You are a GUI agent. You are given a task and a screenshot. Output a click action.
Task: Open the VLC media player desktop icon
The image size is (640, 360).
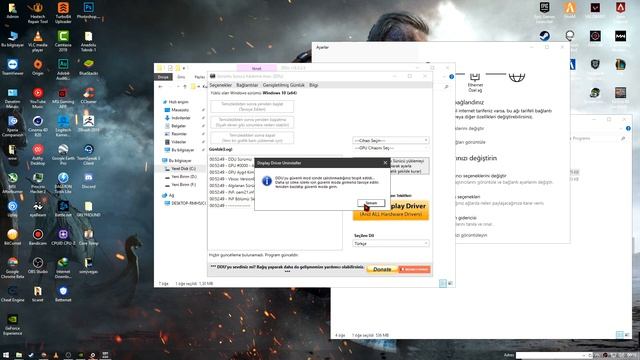(38, 41)
